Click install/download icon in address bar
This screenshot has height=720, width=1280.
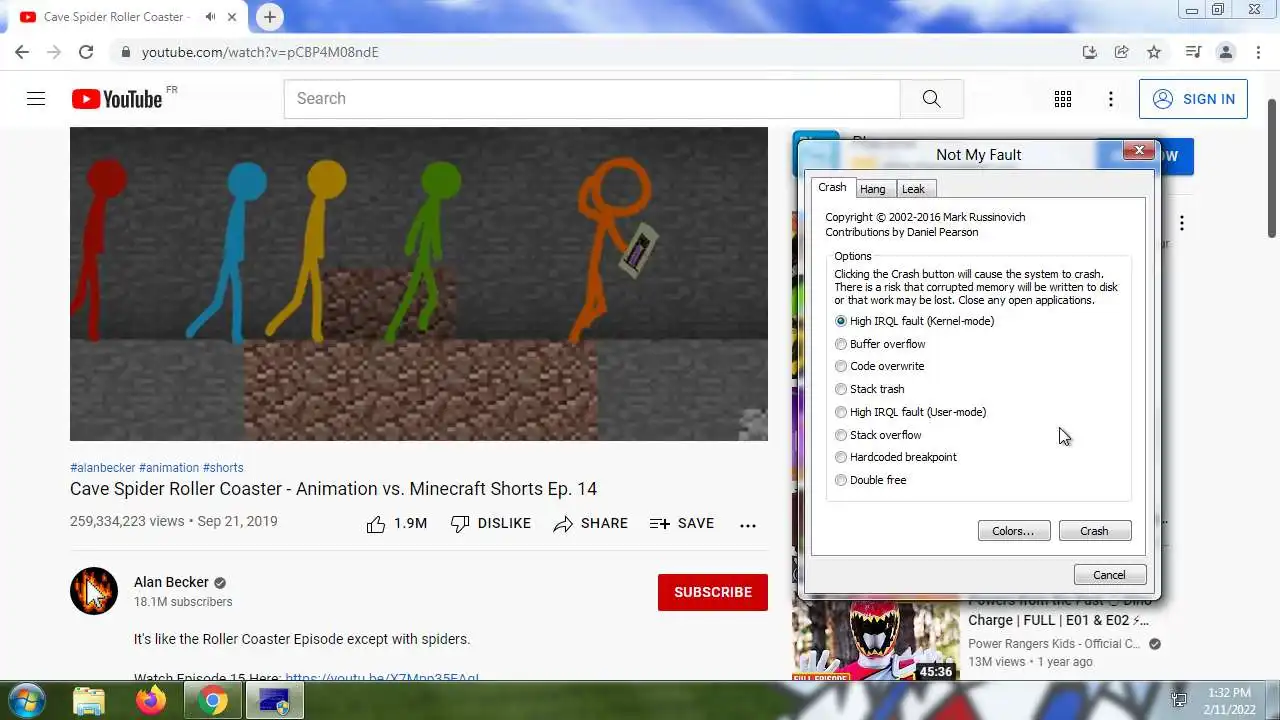point(1090,52)
